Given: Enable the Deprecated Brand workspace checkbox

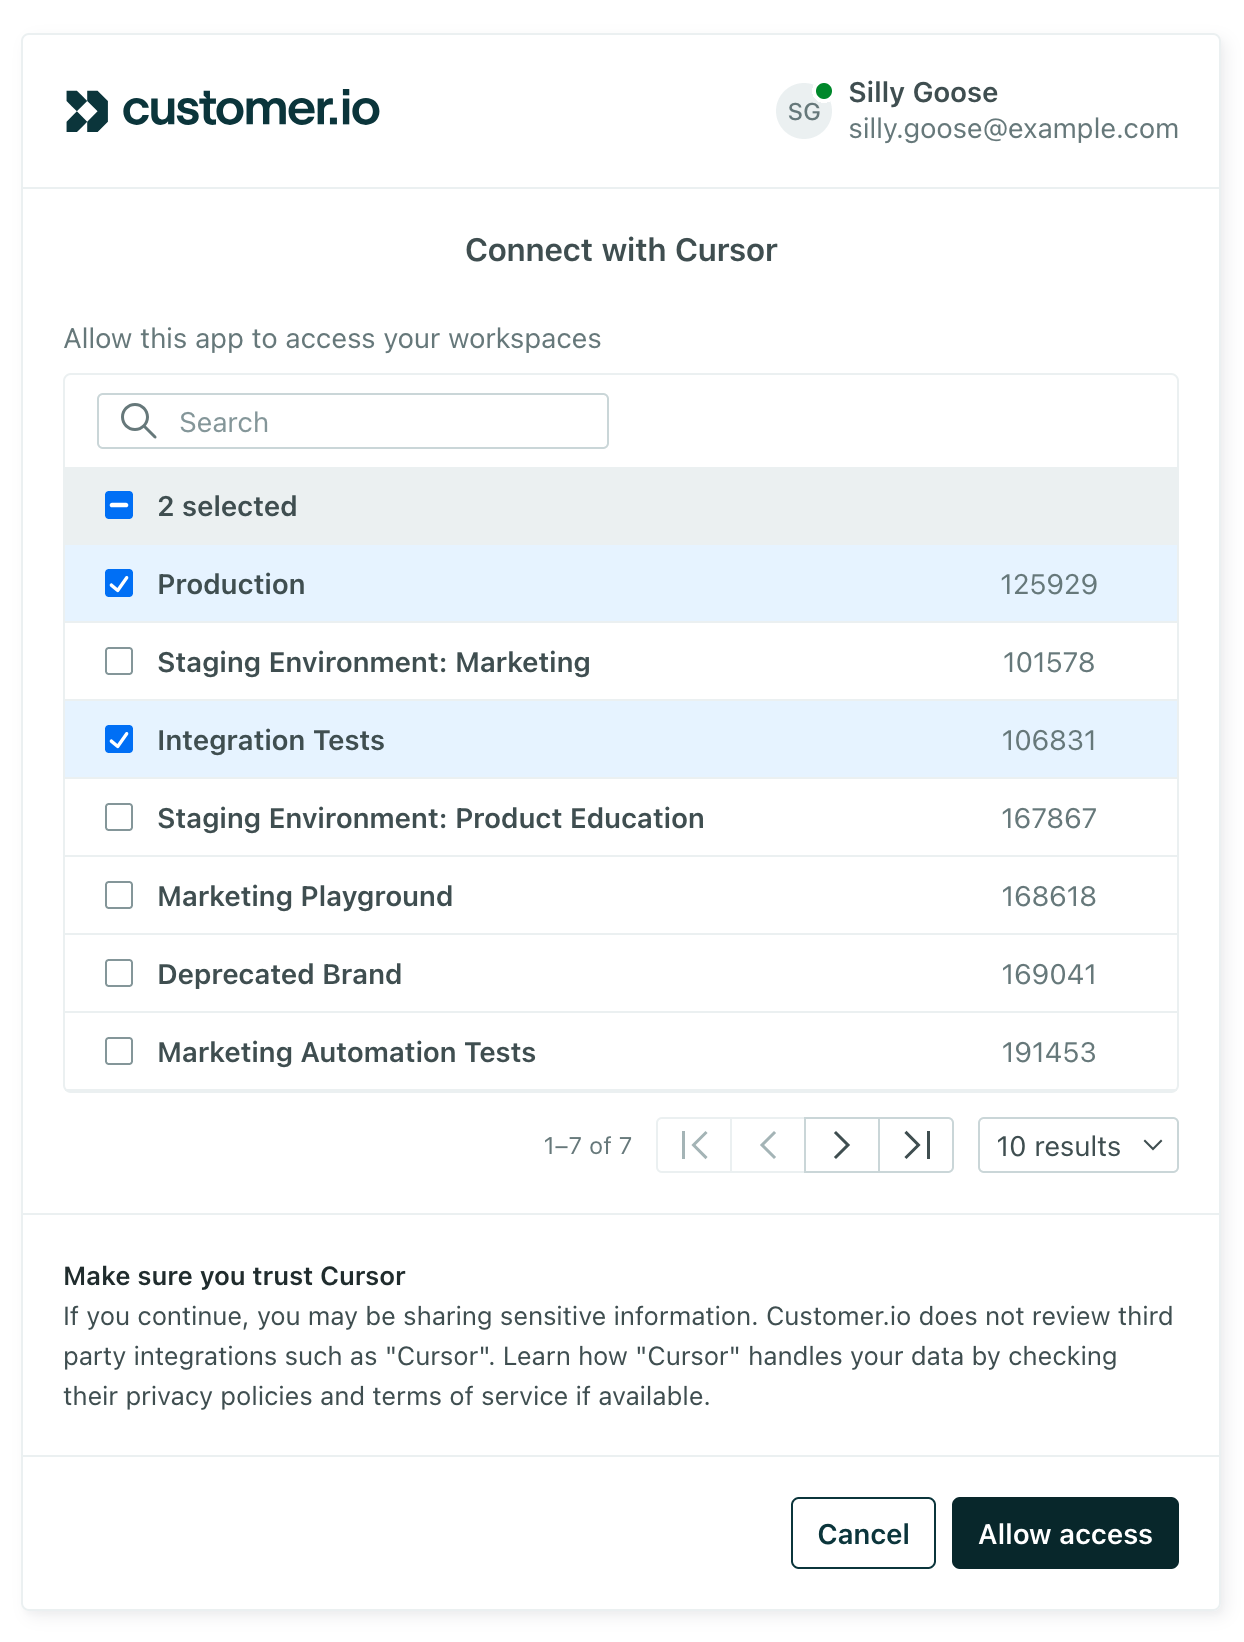Looking at the screenshot, I should (x=119, y=974).
